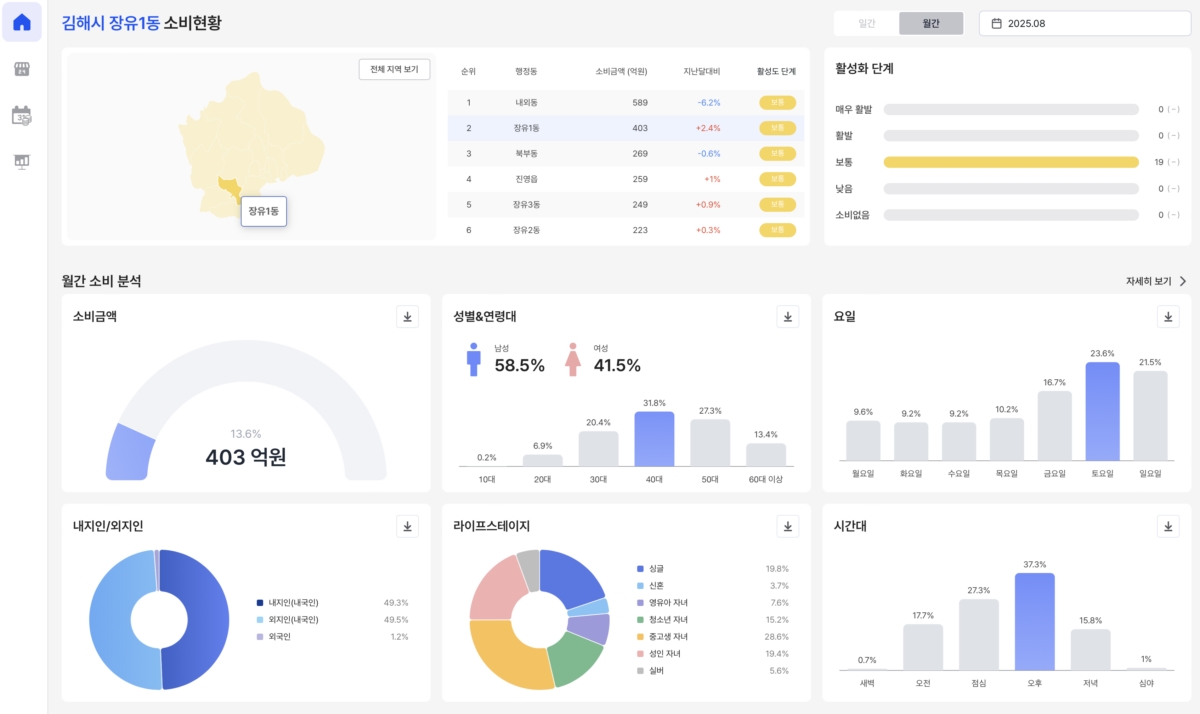Click the calendar icon in the sidebar
1200x714 pixels.
pyautogui.click(x=21, y=115)
